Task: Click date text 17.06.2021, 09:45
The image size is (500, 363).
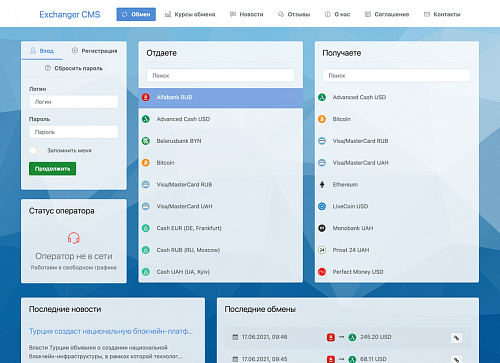Action: (264, 359)
